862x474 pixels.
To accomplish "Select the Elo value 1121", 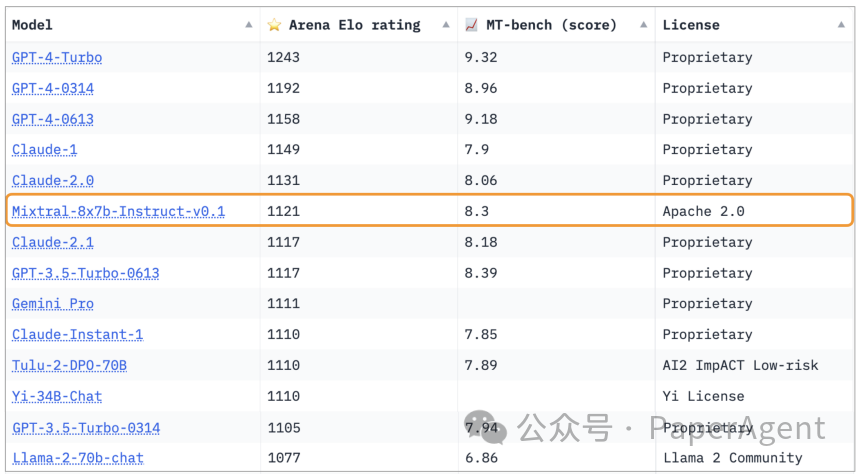I will coord(284,211).
